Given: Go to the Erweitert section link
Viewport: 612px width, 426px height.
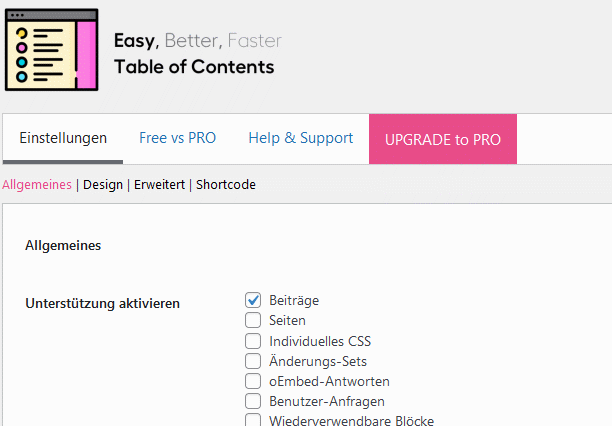Looking at the screenshot, I should [x=159, y=184].
